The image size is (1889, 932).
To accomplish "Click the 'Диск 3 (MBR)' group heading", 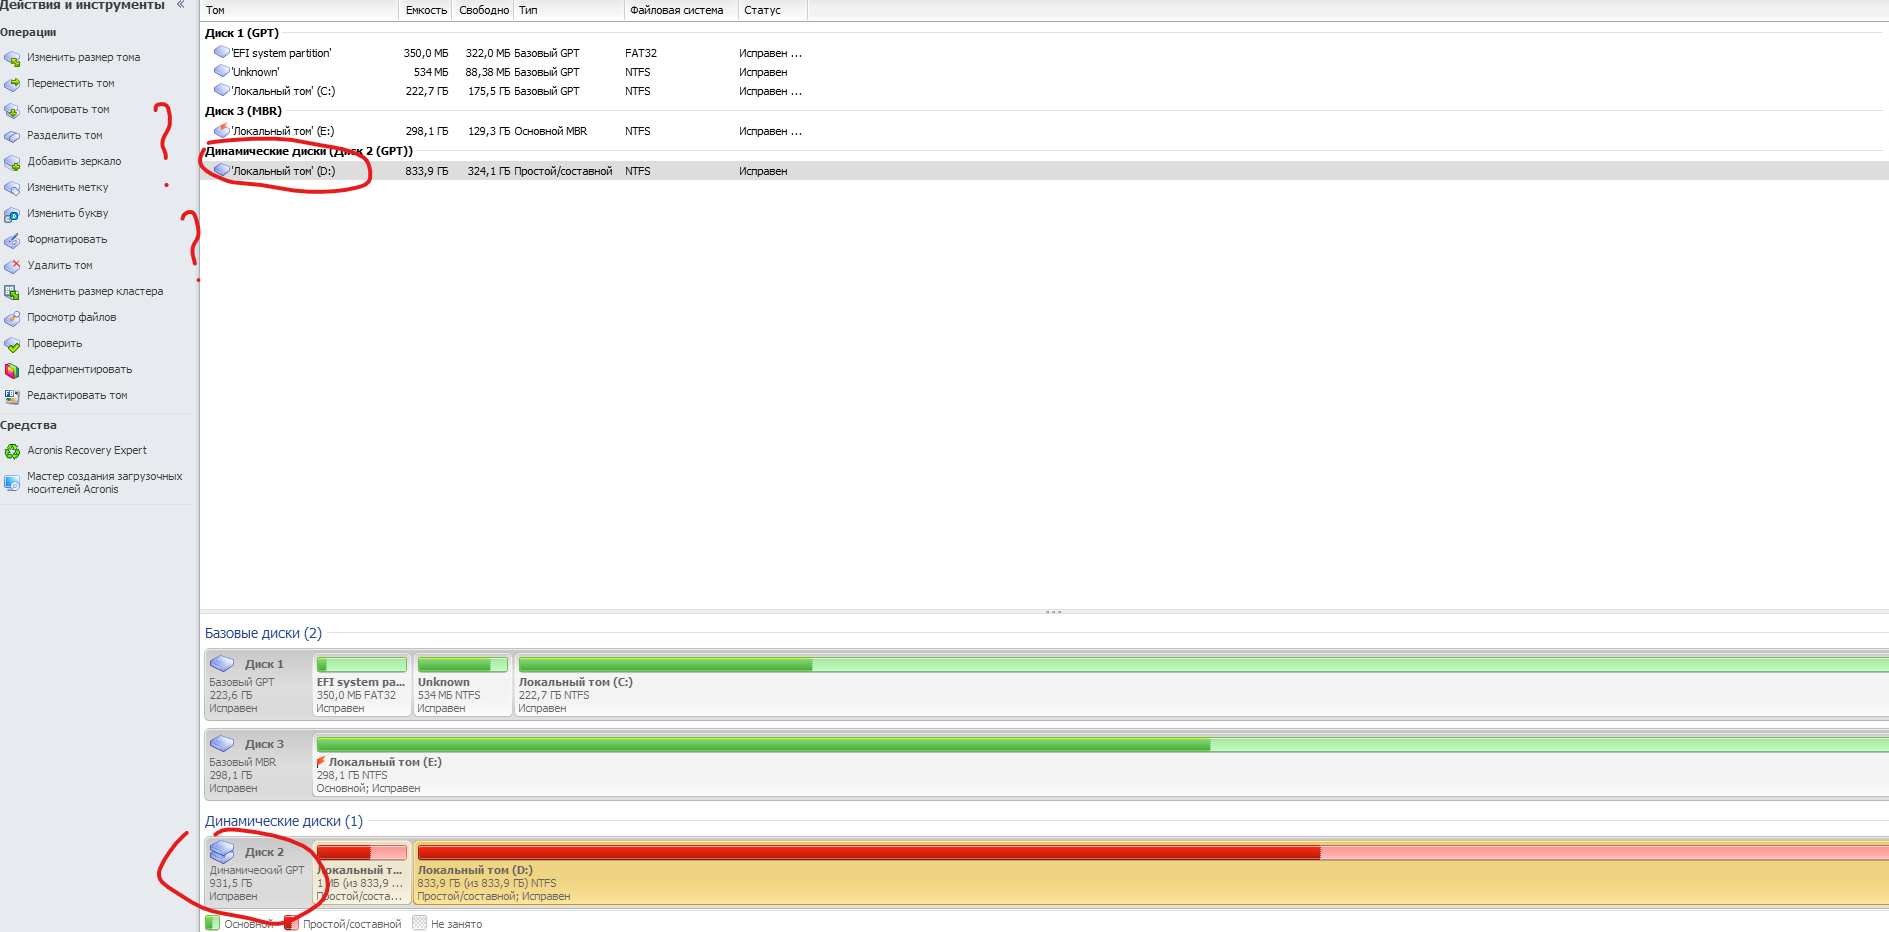I will [x=243, y=111].
